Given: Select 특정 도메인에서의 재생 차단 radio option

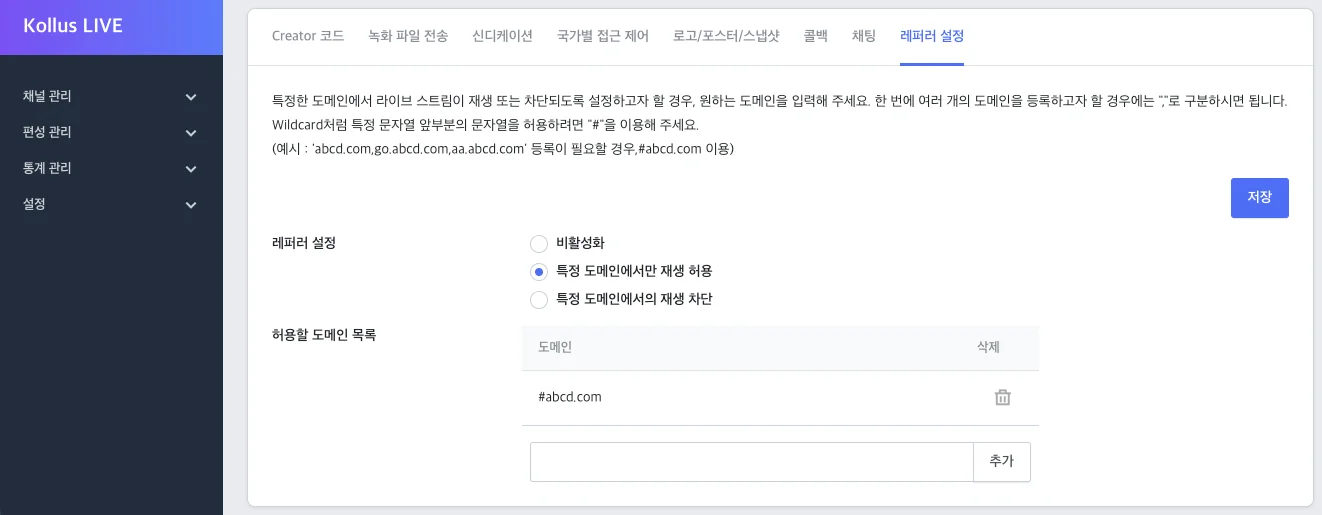Looking at the screenshot, I should 539,299.
